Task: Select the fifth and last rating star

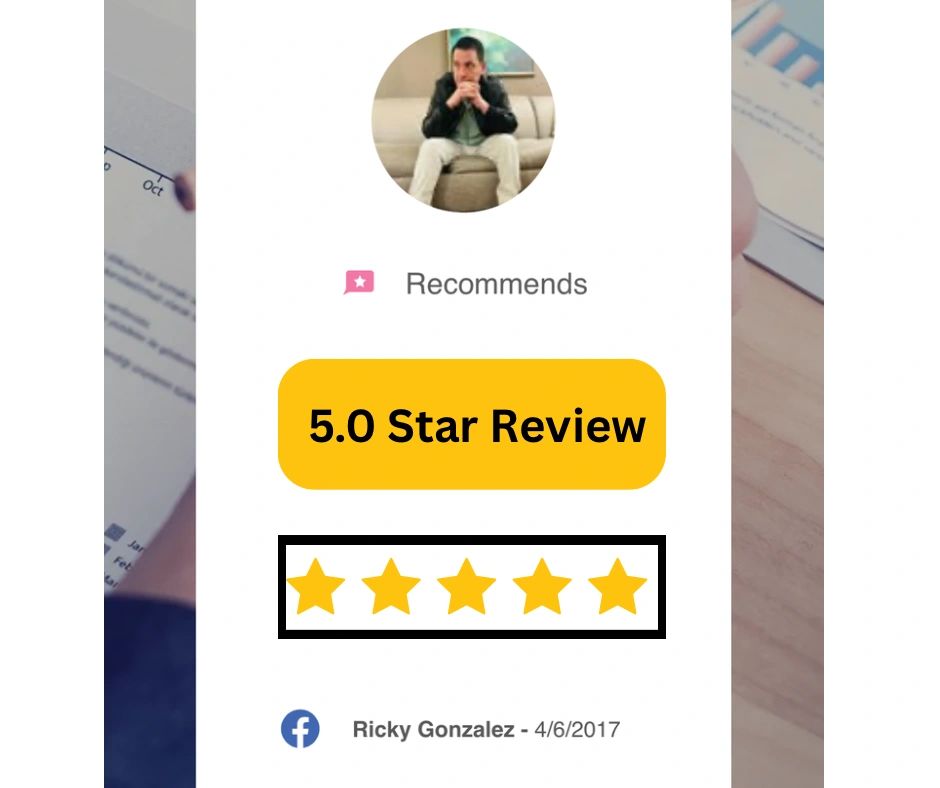Action: pyautogui.click(x=617, y=587)
